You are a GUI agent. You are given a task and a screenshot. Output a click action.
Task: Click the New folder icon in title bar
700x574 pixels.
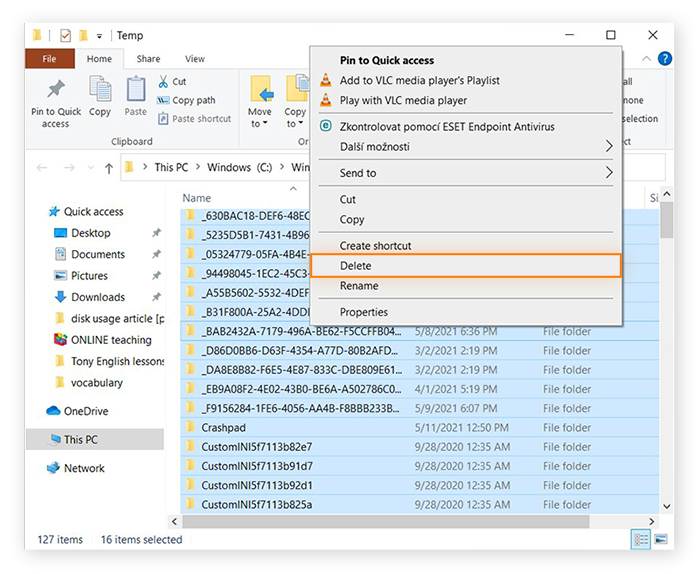(x=83, y=35)
